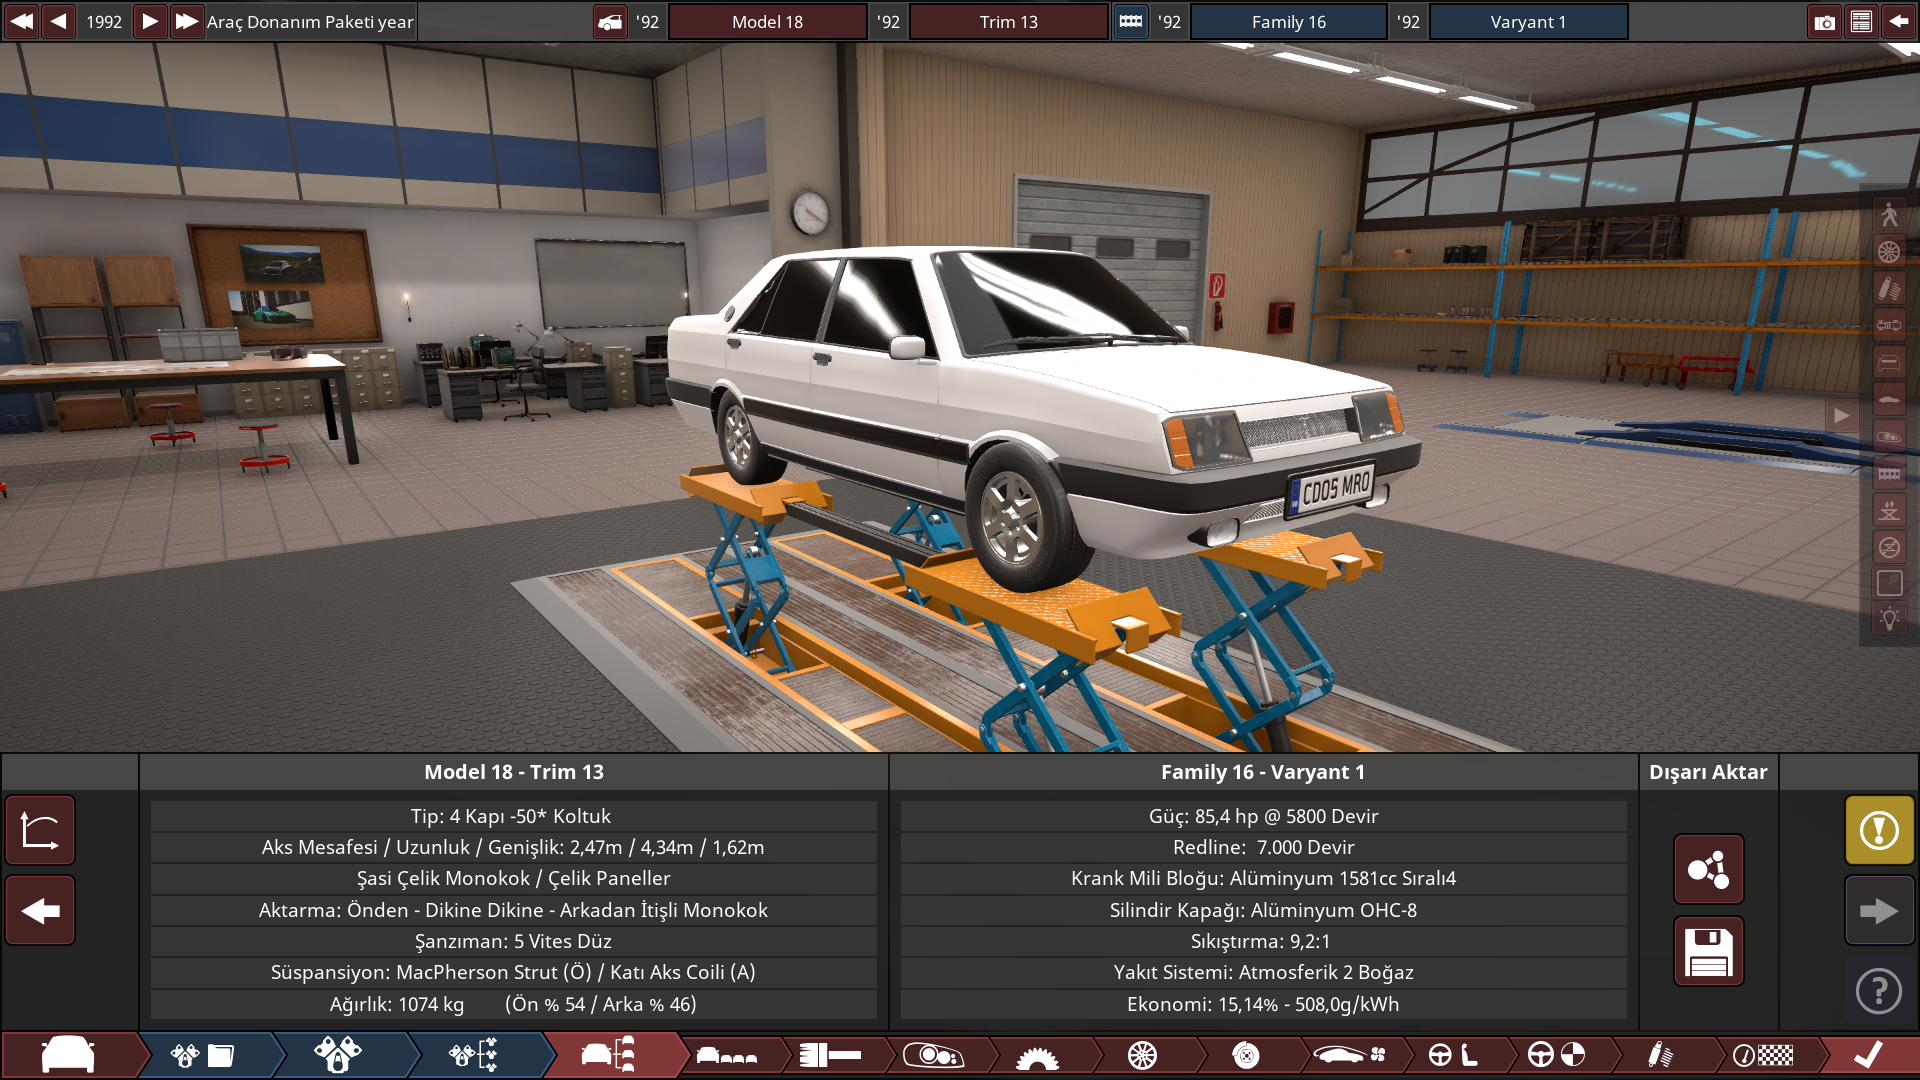Toggle the car body silhouette icon

(x=1889, y=399)
